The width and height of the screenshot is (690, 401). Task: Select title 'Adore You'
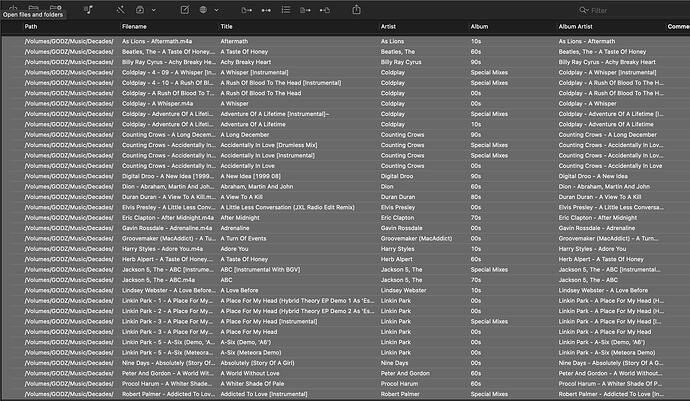pyautogui.click(x=234, y=249)
